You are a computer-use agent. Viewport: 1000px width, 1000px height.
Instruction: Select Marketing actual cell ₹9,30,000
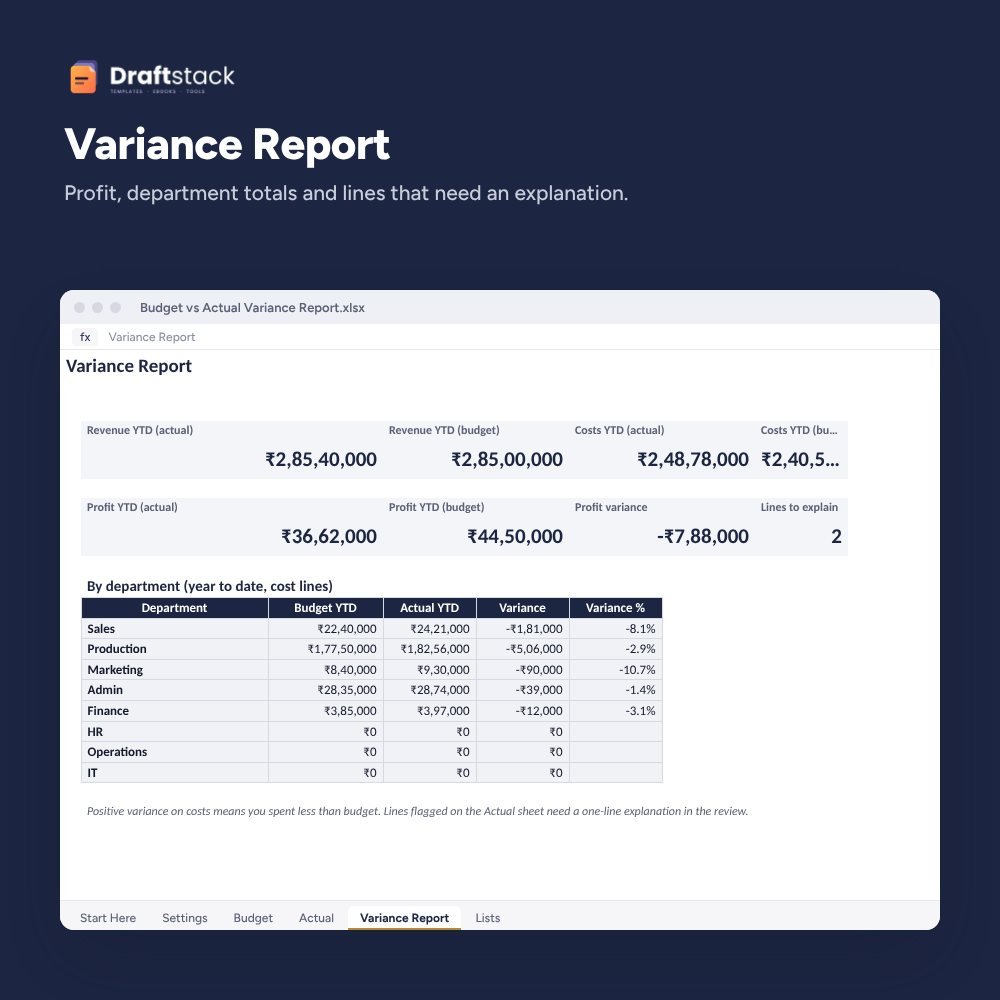[x=430, y=670]
